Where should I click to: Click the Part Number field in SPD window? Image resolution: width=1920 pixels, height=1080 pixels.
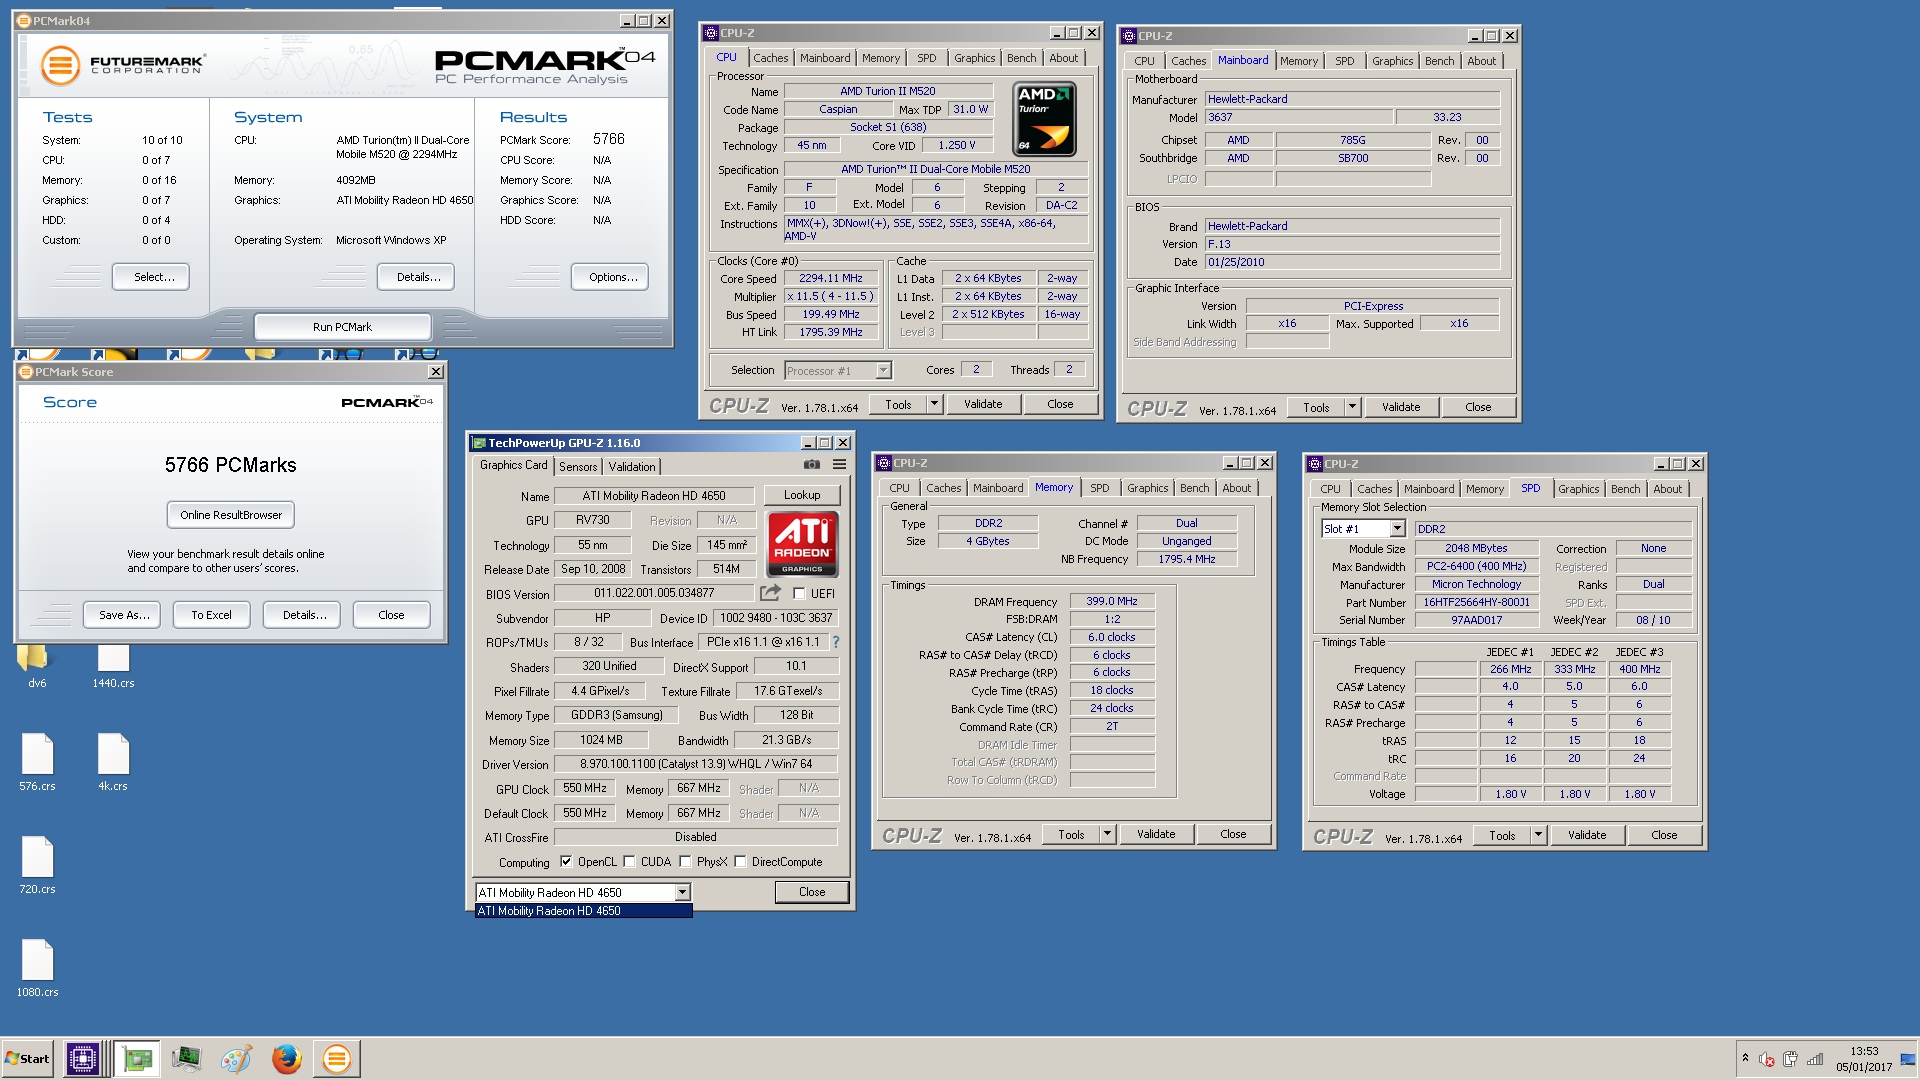click(1476, 602)
